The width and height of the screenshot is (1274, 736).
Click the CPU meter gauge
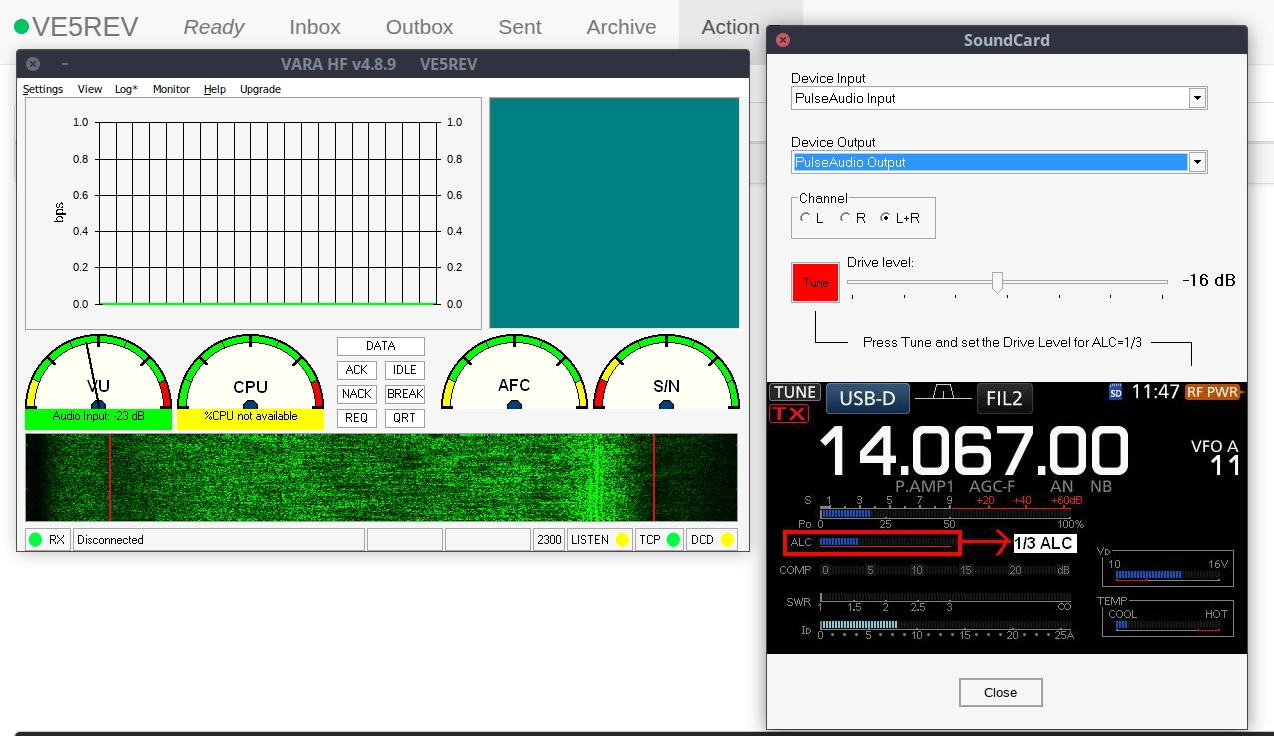point(250,372)
